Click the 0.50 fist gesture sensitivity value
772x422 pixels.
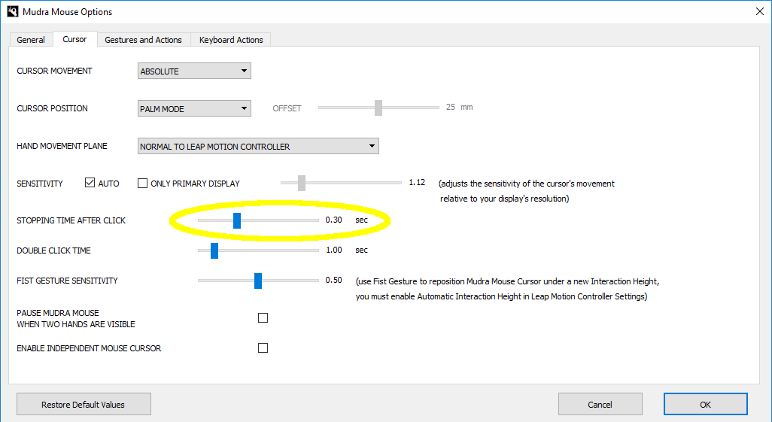(334, 280)
